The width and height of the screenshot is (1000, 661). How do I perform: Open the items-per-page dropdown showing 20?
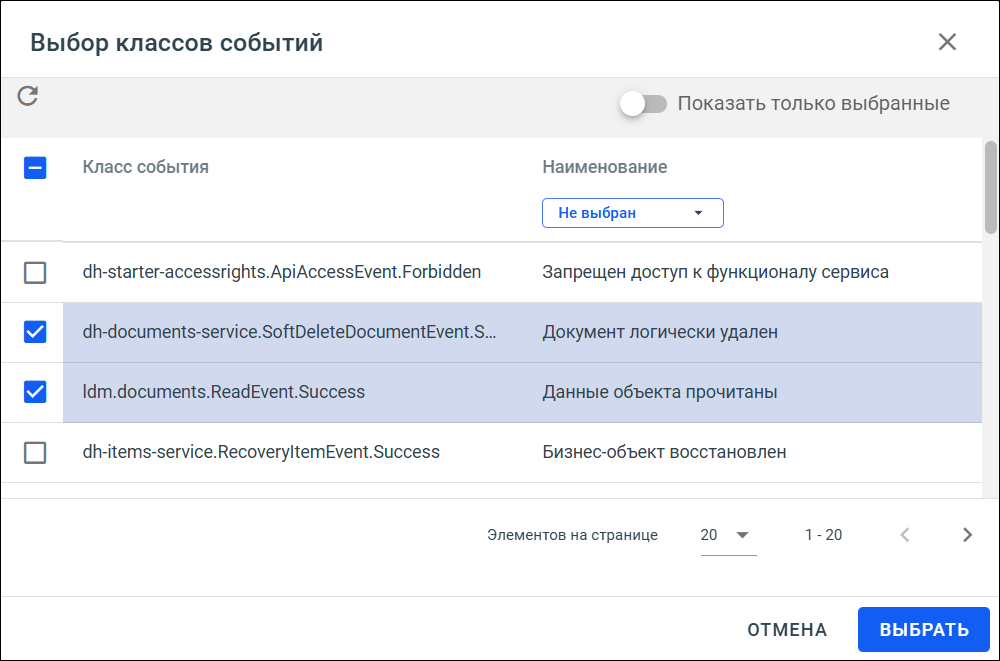728,535
